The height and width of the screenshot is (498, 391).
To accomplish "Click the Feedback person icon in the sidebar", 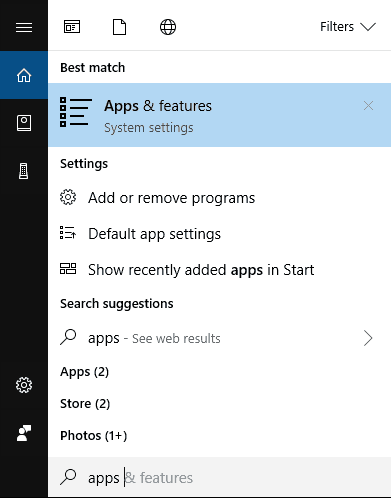I will coord(24,433).
